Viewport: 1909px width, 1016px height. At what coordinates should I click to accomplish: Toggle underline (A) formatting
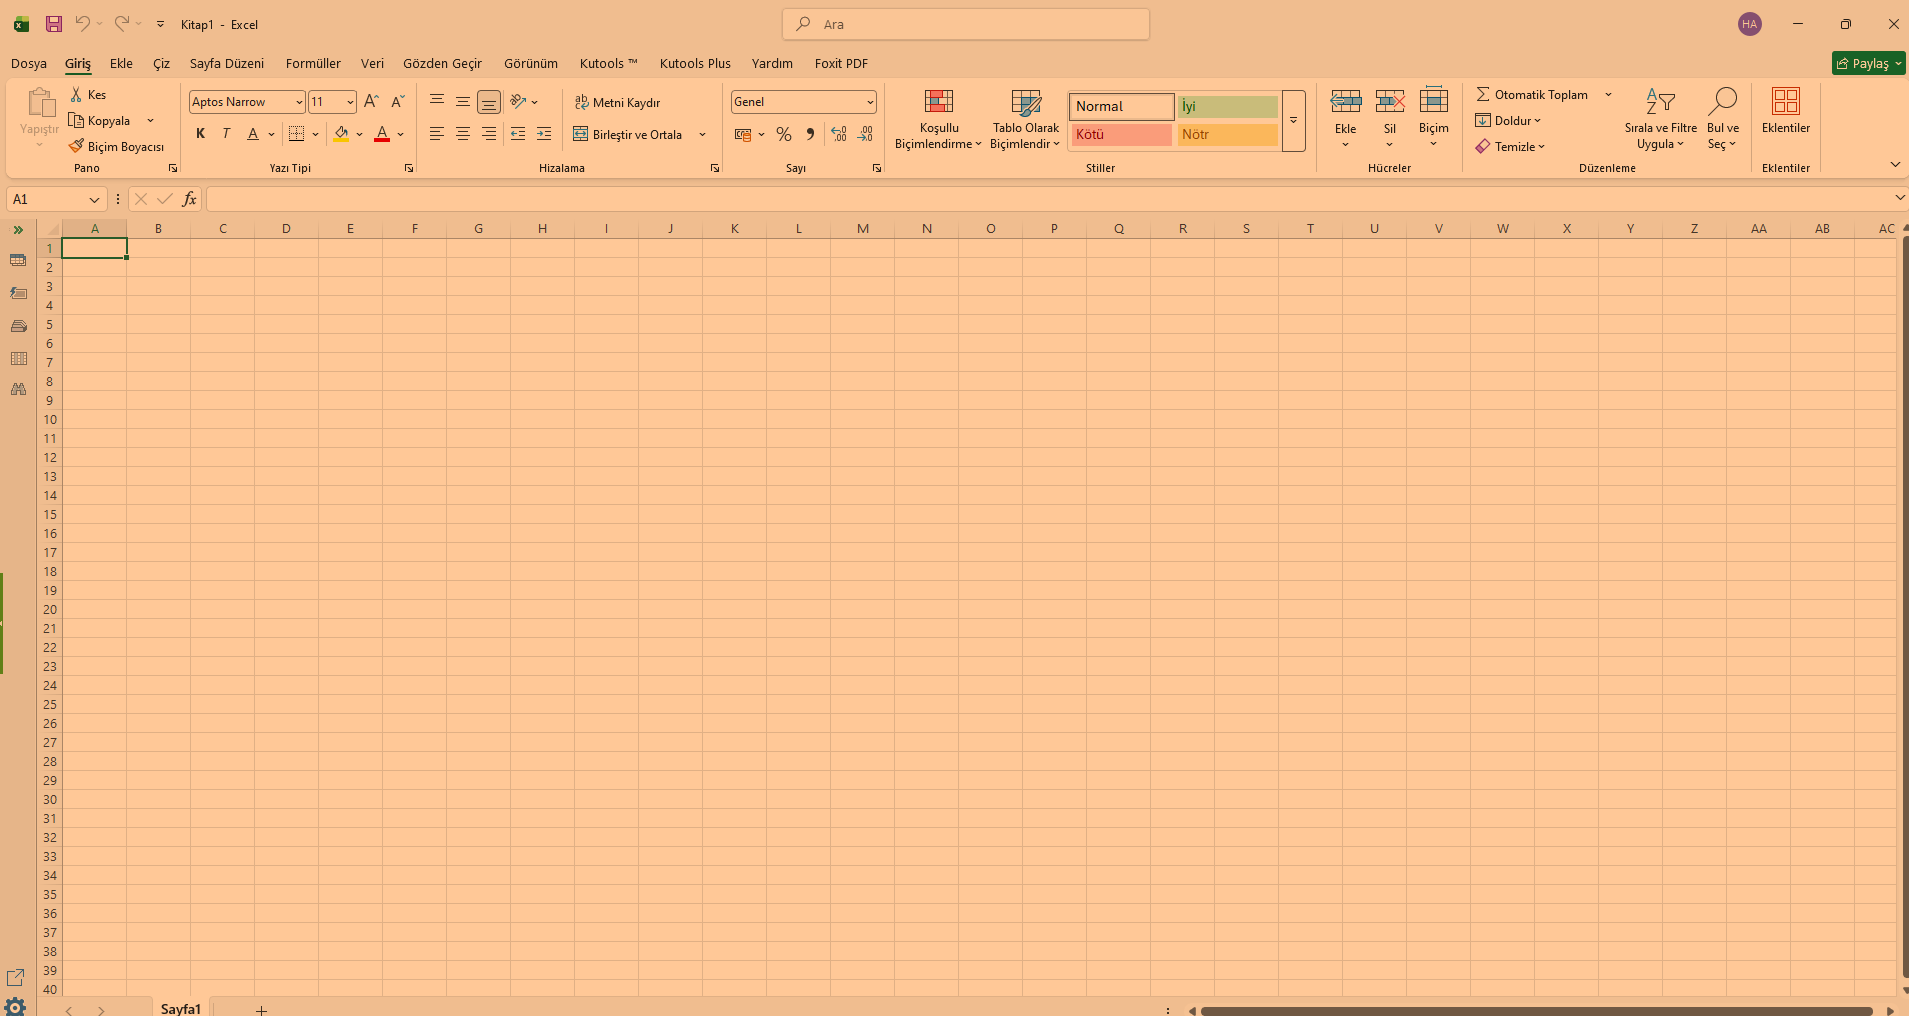tap(253, 134)
